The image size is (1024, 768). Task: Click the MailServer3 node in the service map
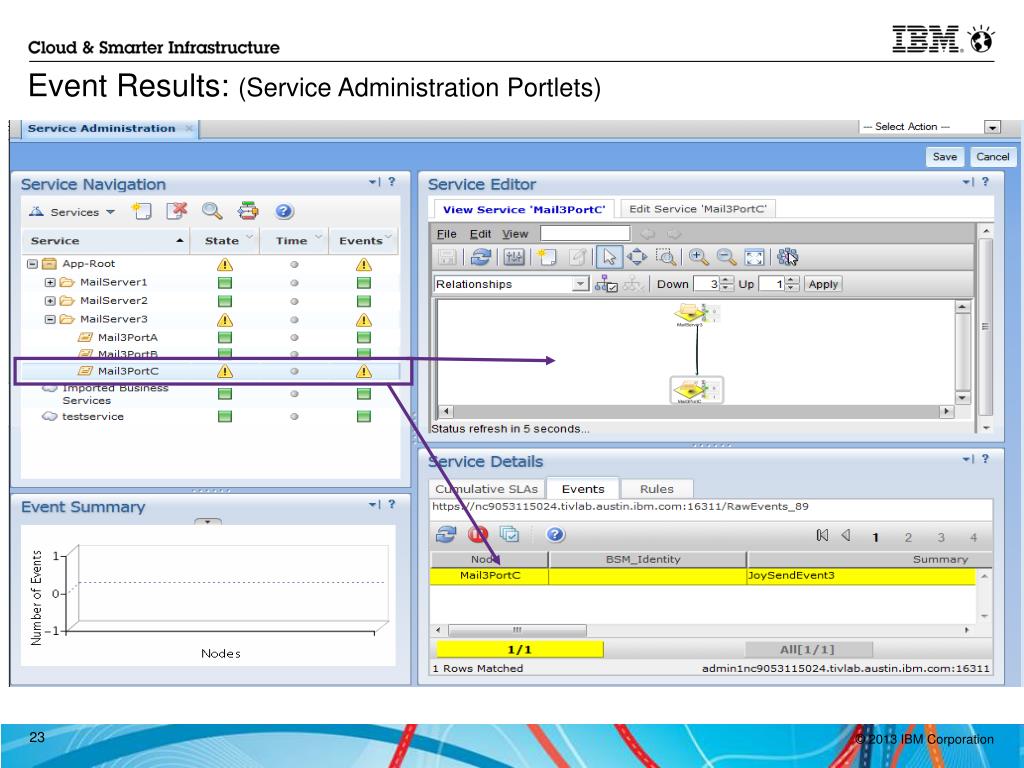tap(696, 315)
